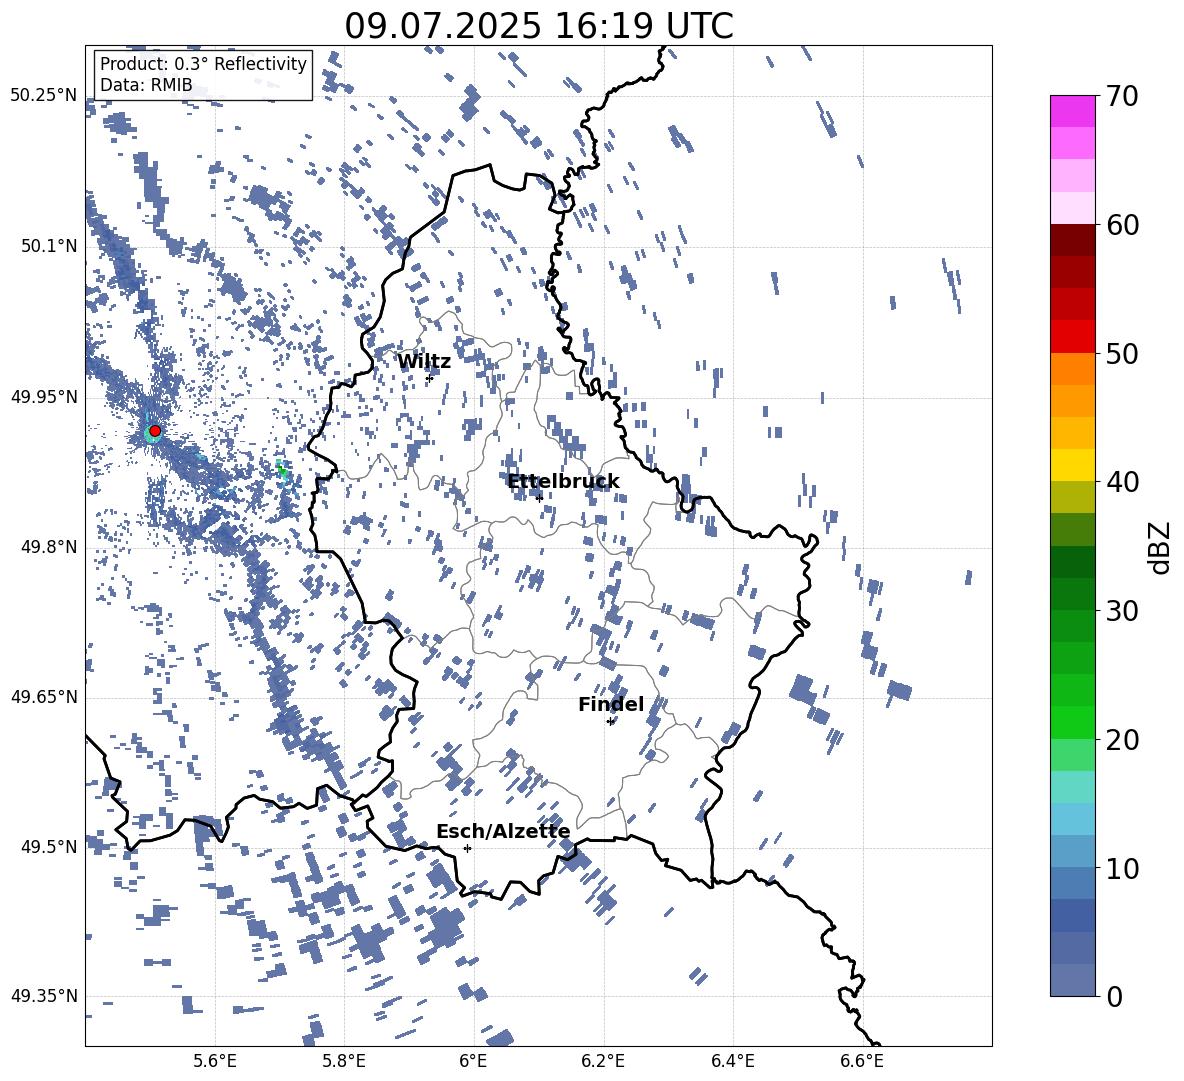Click the colorbar tick value 30
The image size is (1184, 1081).
(1122, 611)
